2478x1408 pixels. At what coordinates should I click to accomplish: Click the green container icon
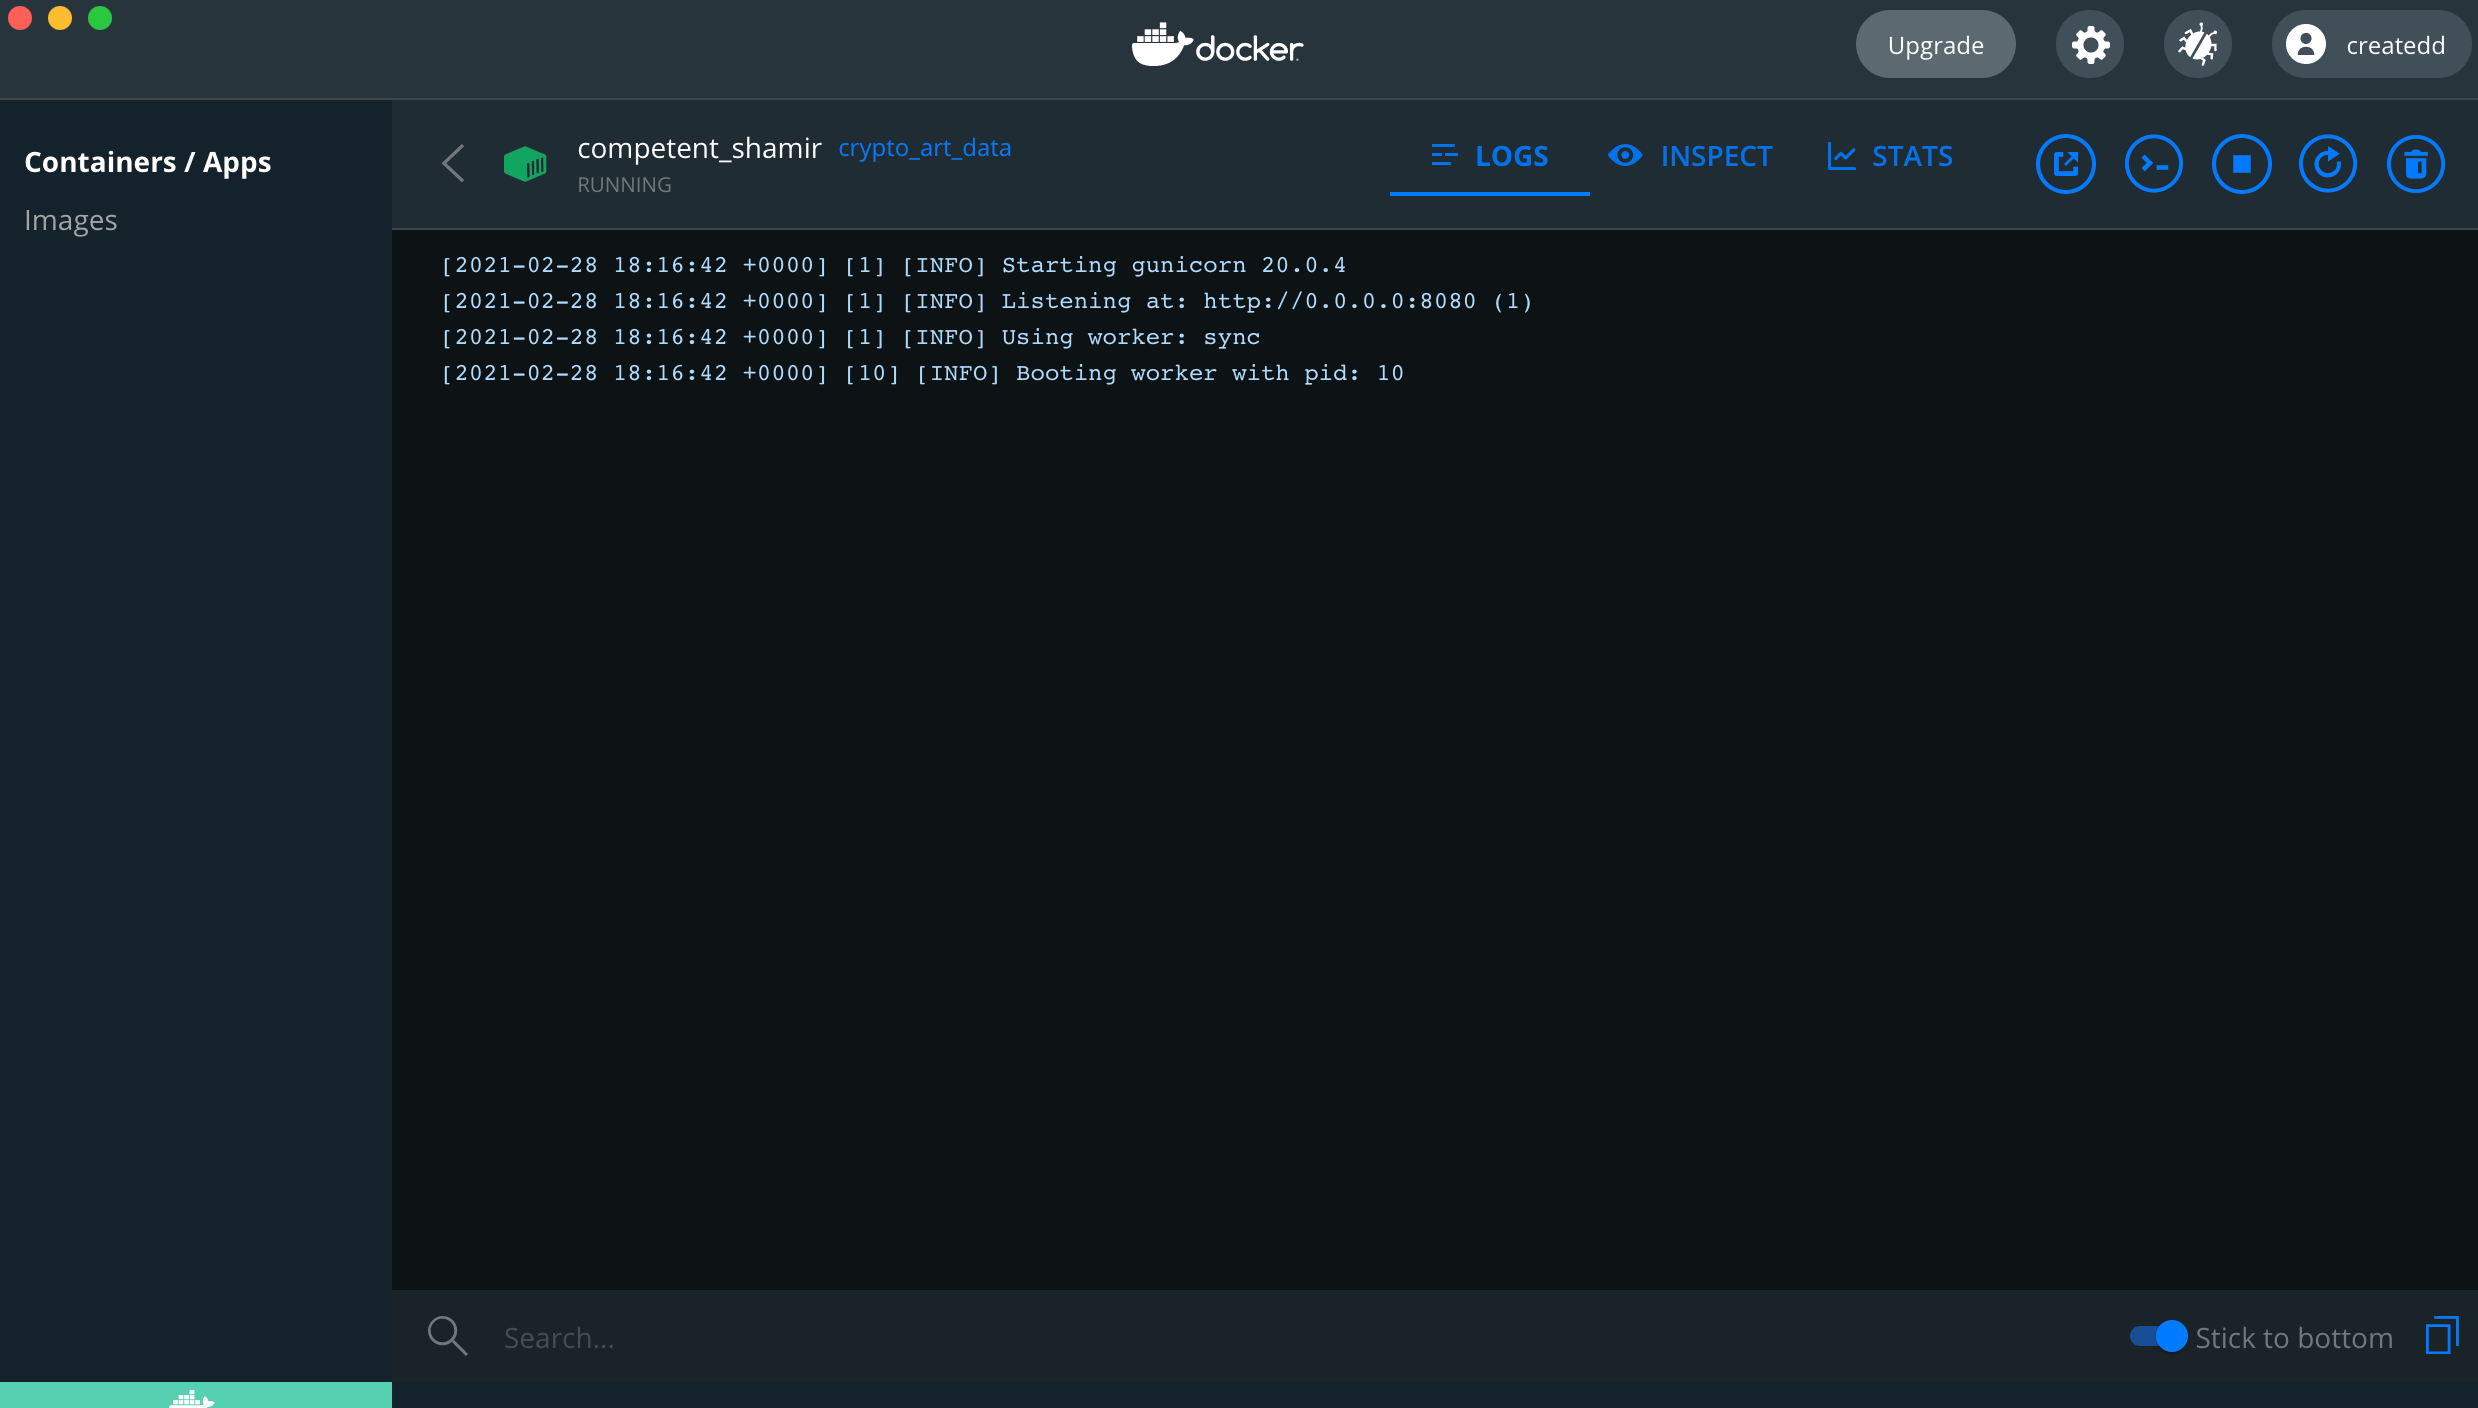525,164
